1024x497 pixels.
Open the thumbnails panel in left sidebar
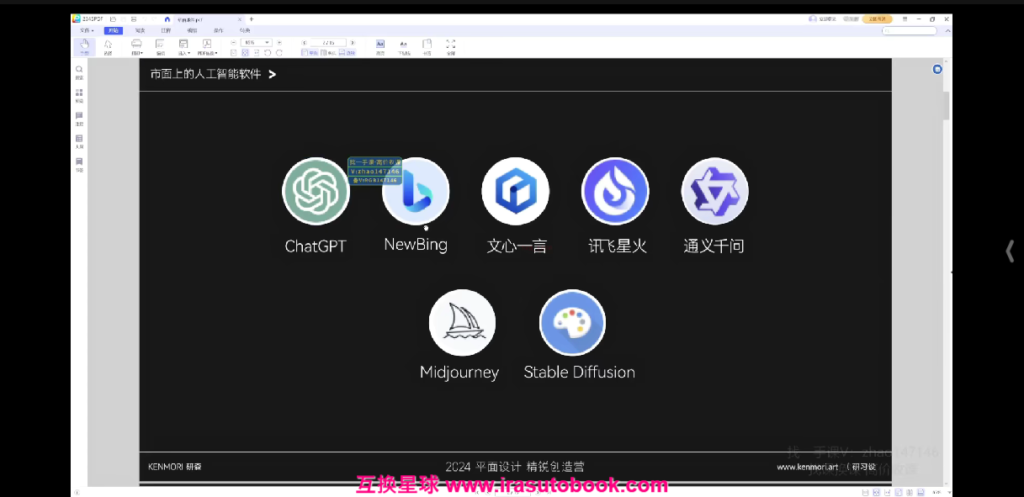point(79,92)
